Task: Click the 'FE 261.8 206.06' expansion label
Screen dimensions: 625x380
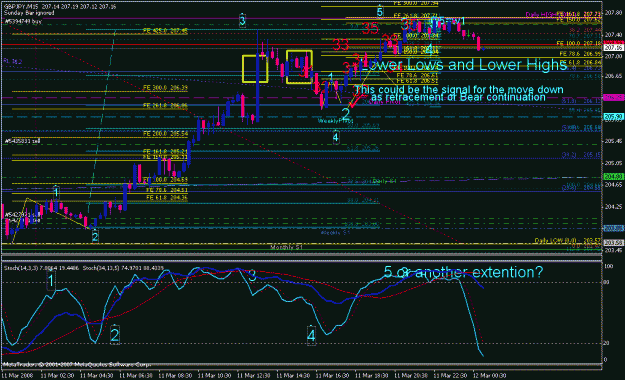Action: [165, 106]
